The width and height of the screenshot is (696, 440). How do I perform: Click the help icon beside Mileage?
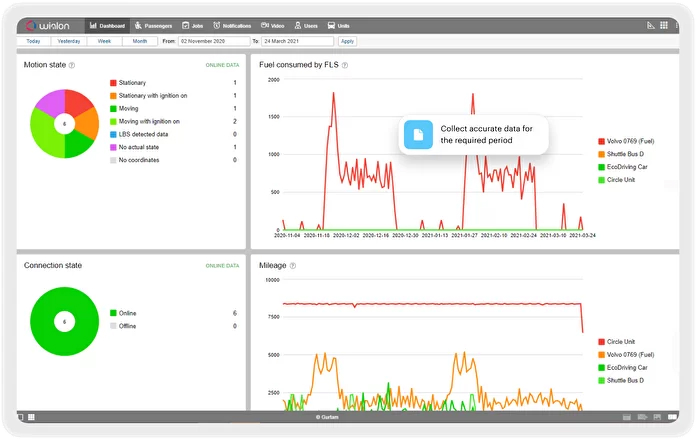pos(293,266)
